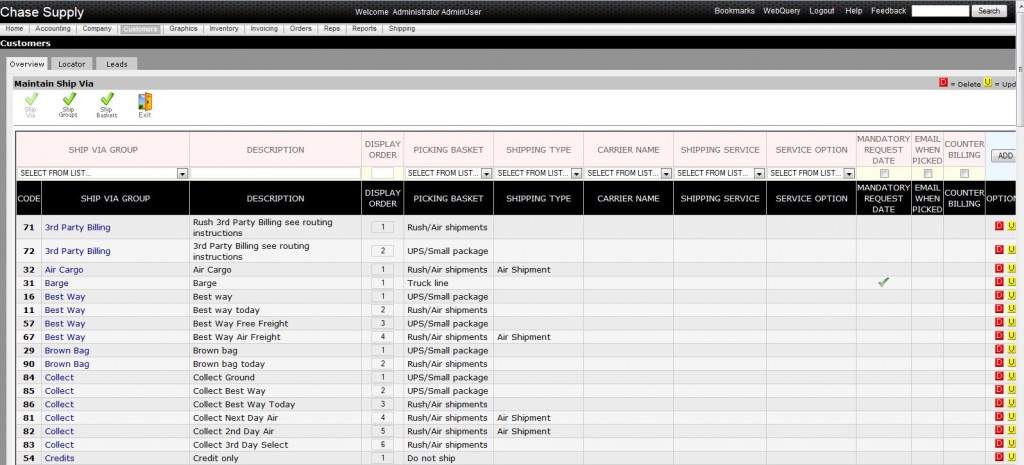Update Collect 3rd Day Select row 83
Image resolution: width=1024 pixels, height=465 pixels.
pyautogui.click(x=1012, y=443)
